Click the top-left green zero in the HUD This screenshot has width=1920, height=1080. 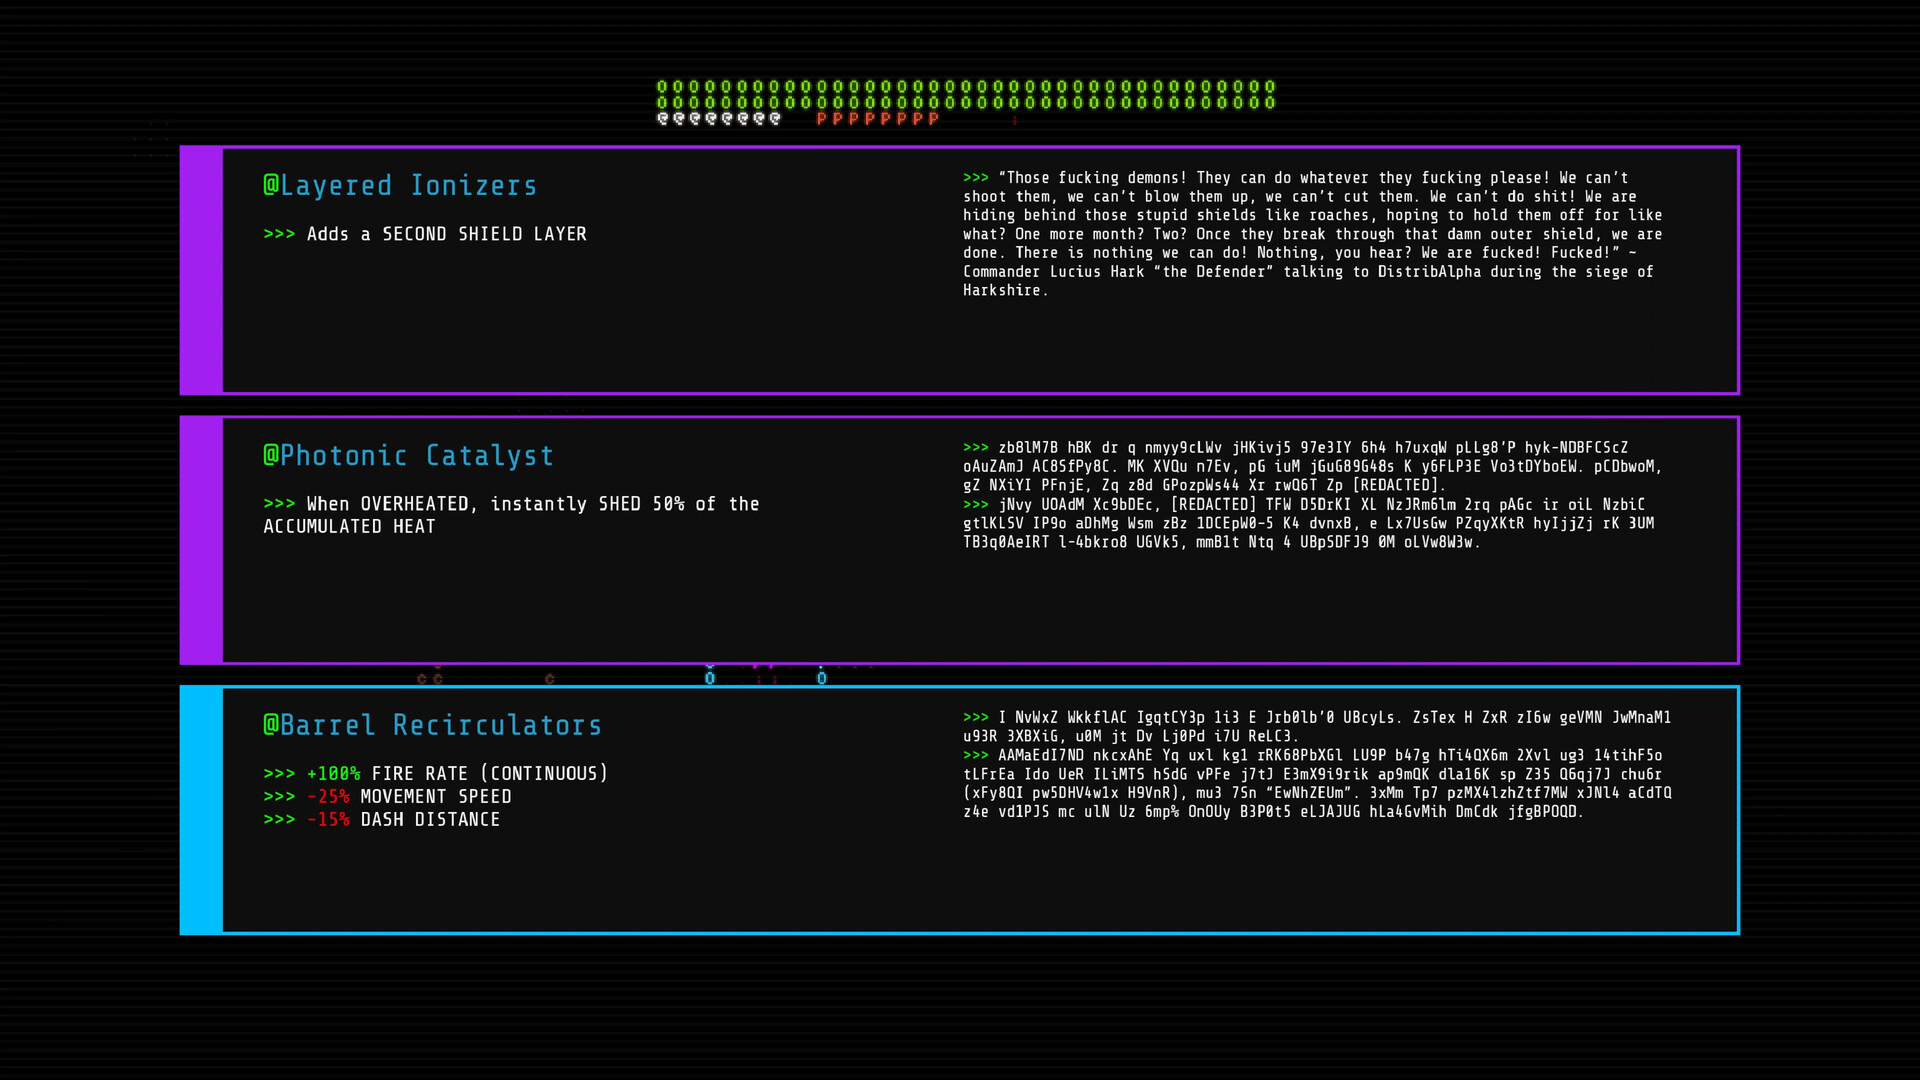(x=662, y=87)
